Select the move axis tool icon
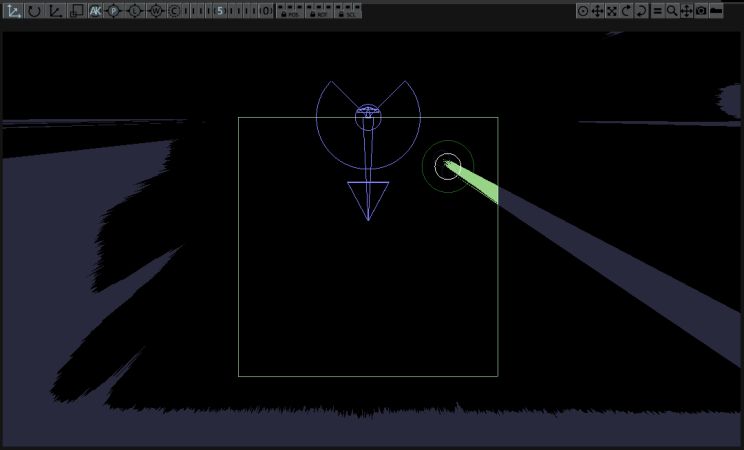This screenshot has height=450, width=744. [13, 11]
